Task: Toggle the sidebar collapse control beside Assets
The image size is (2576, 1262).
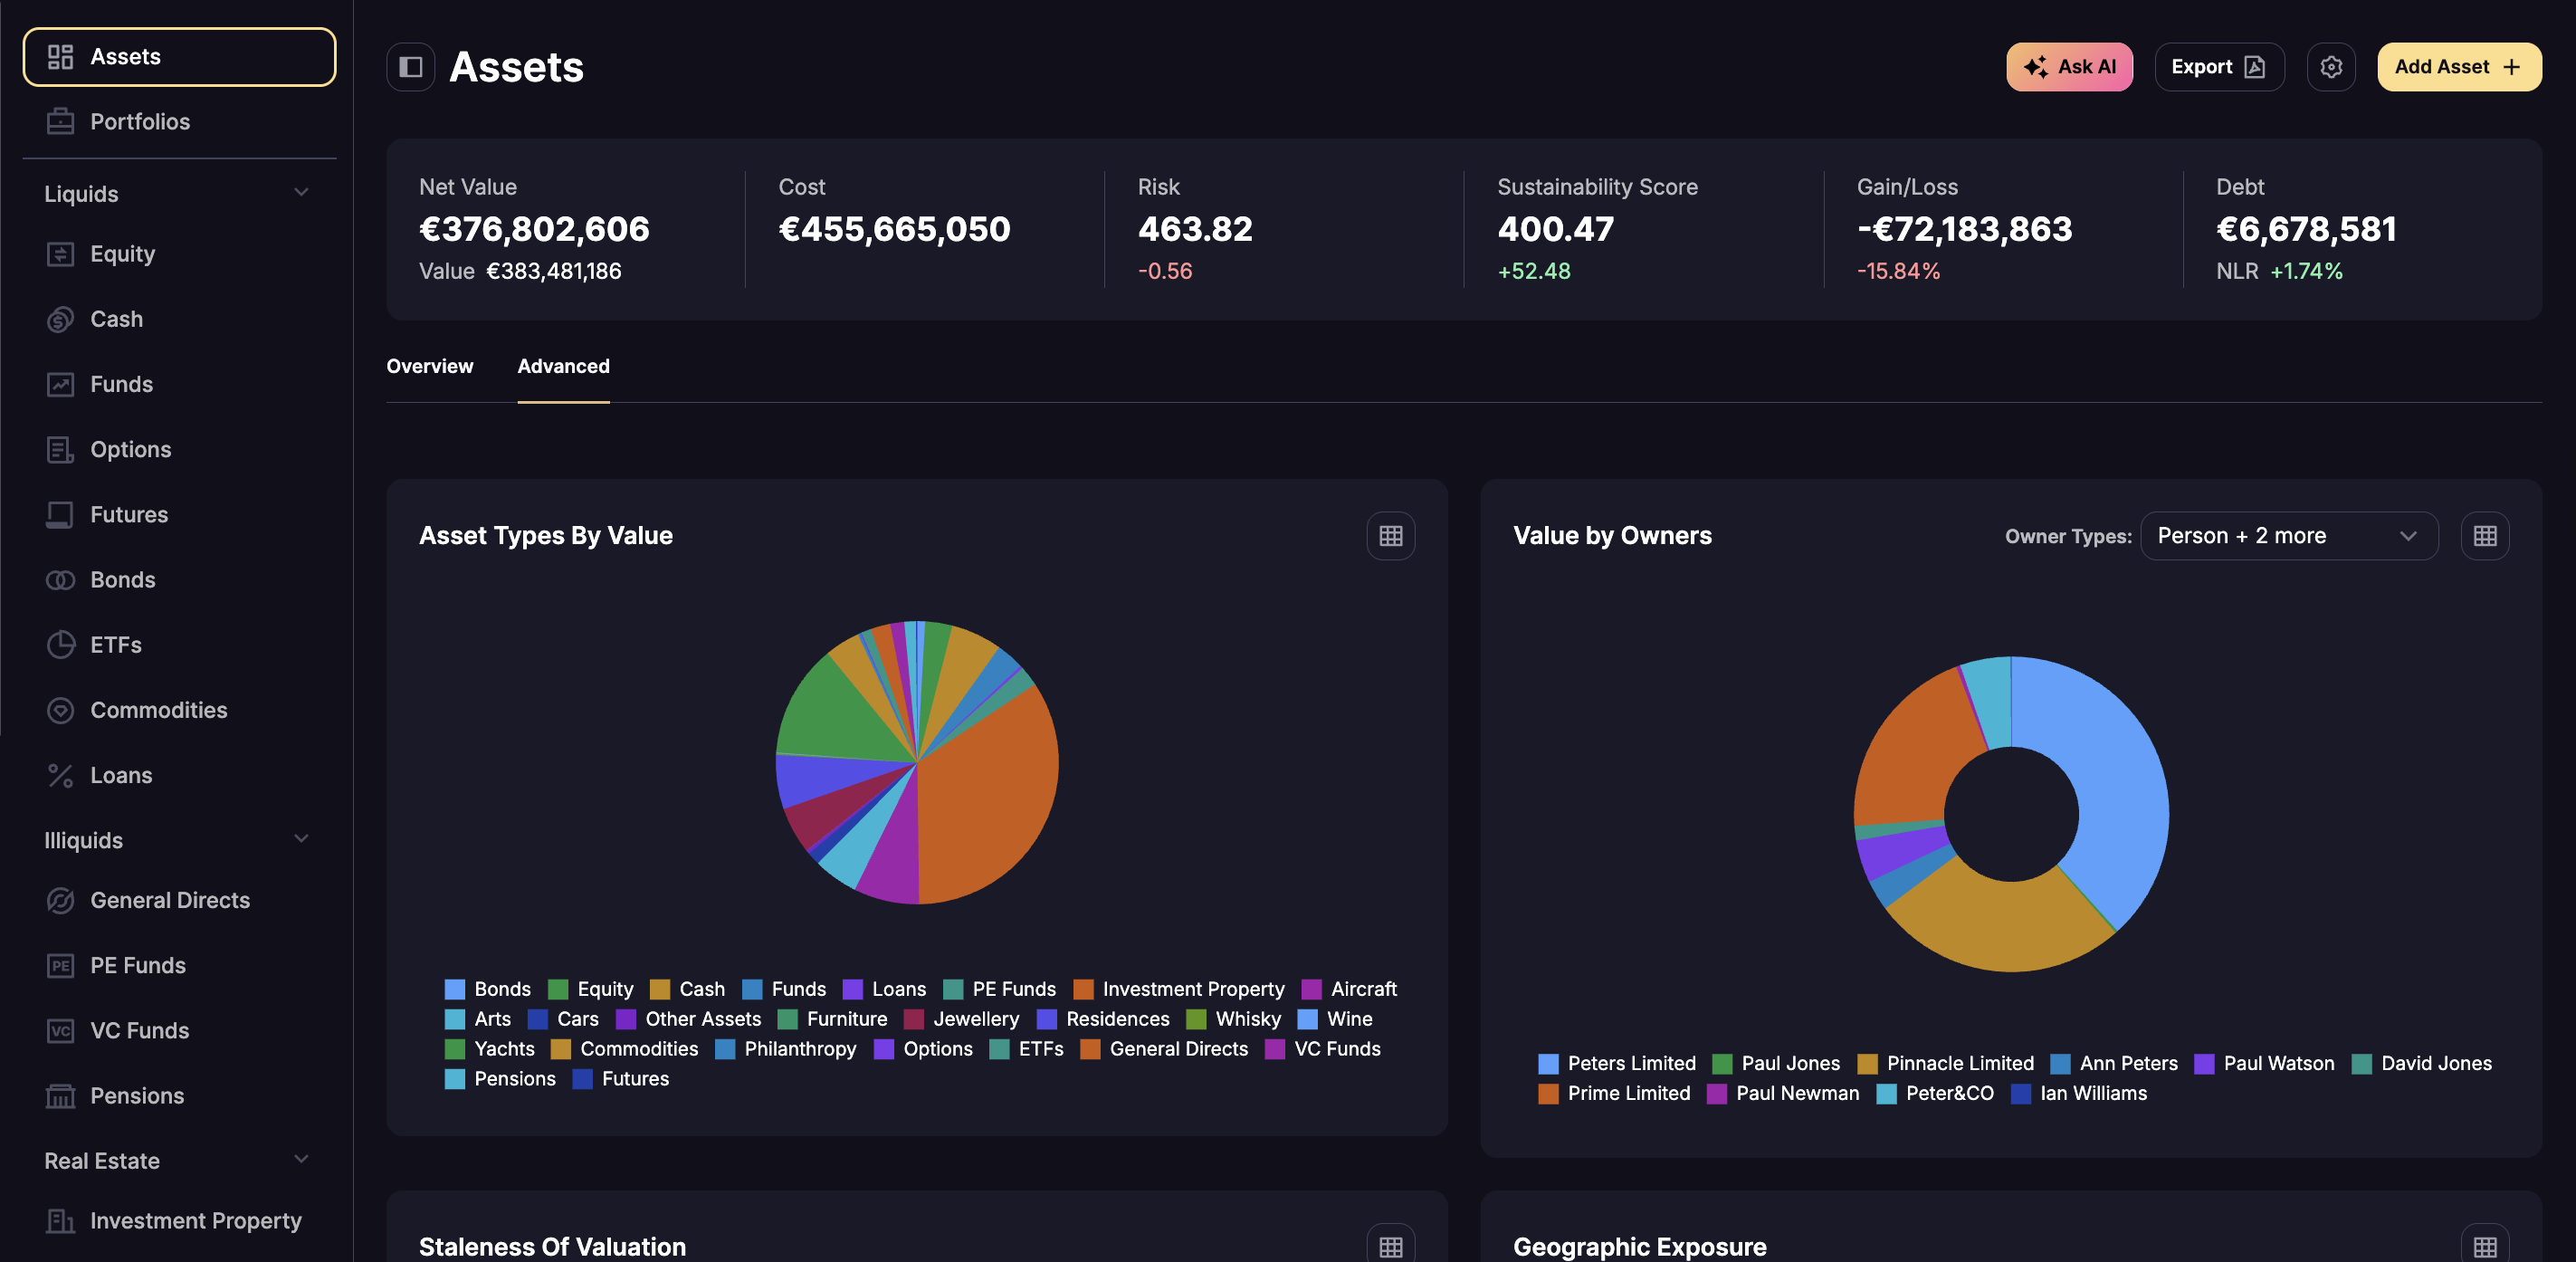Action: pyautogui.click(x=410, y=67)
